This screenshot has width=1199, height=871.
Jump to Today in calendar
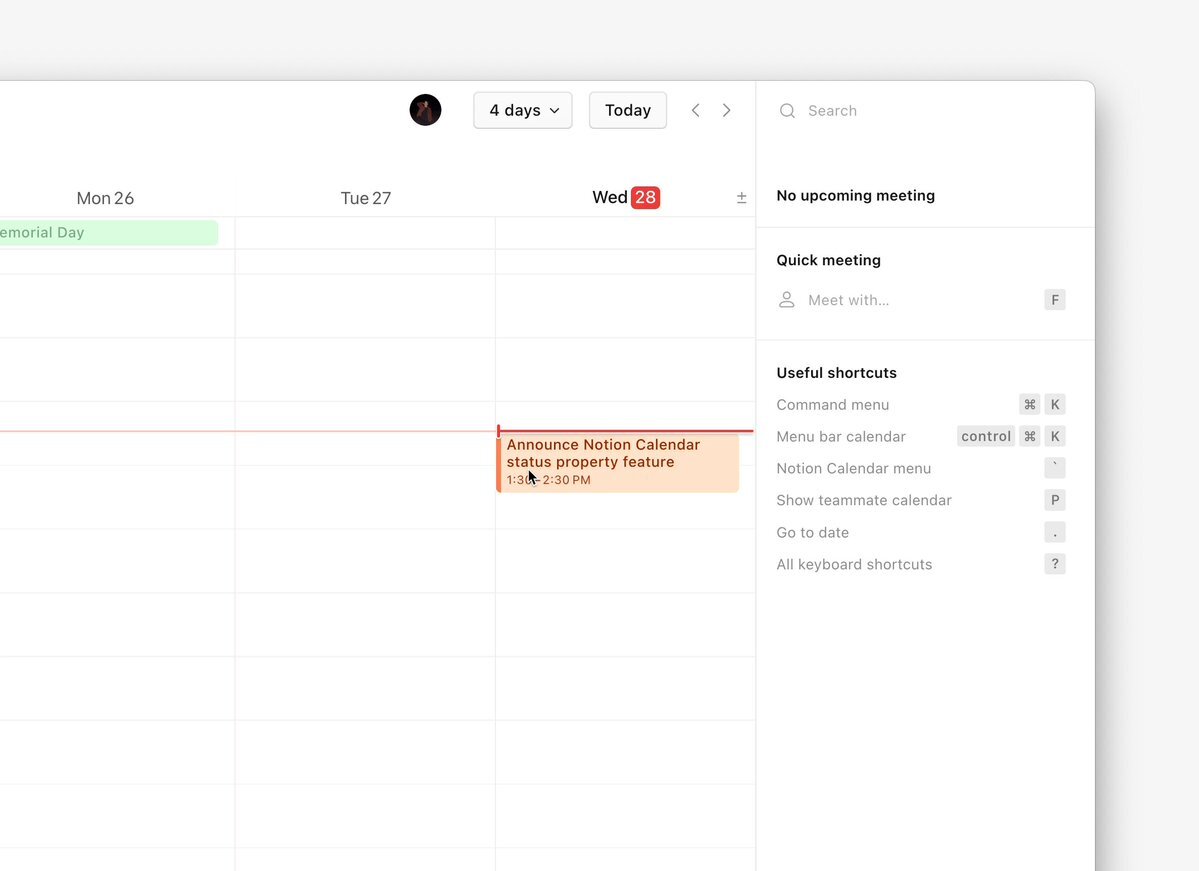point(628,110)
